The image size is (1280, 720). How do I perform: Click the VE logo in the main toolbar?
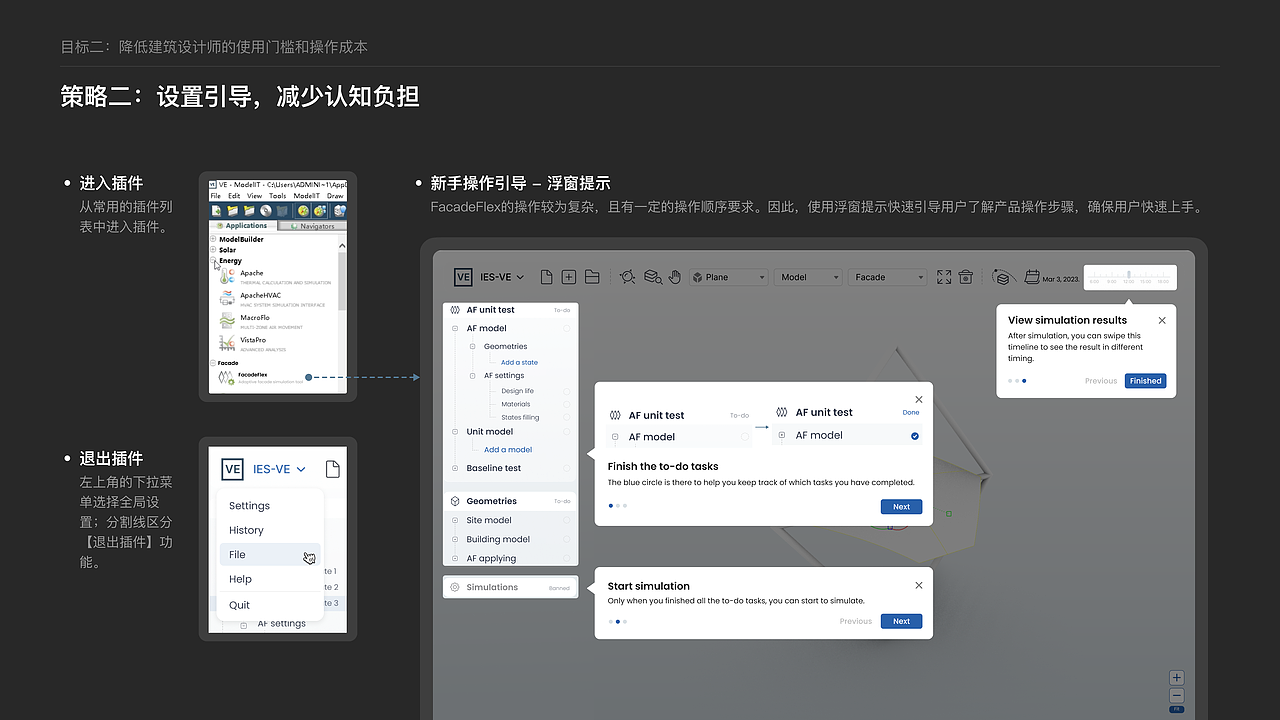[x=463, y=277]
